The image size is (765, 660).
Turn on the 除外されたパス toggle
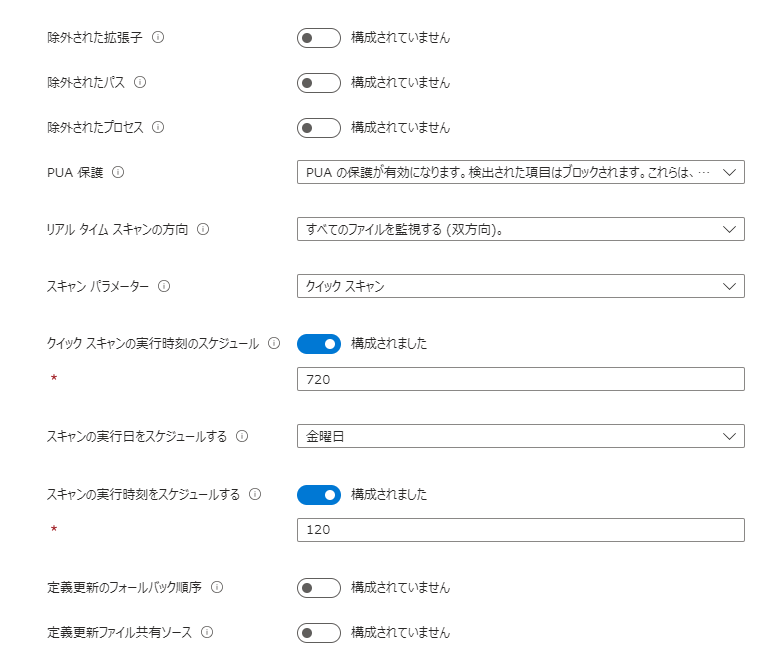pos(319,83)
